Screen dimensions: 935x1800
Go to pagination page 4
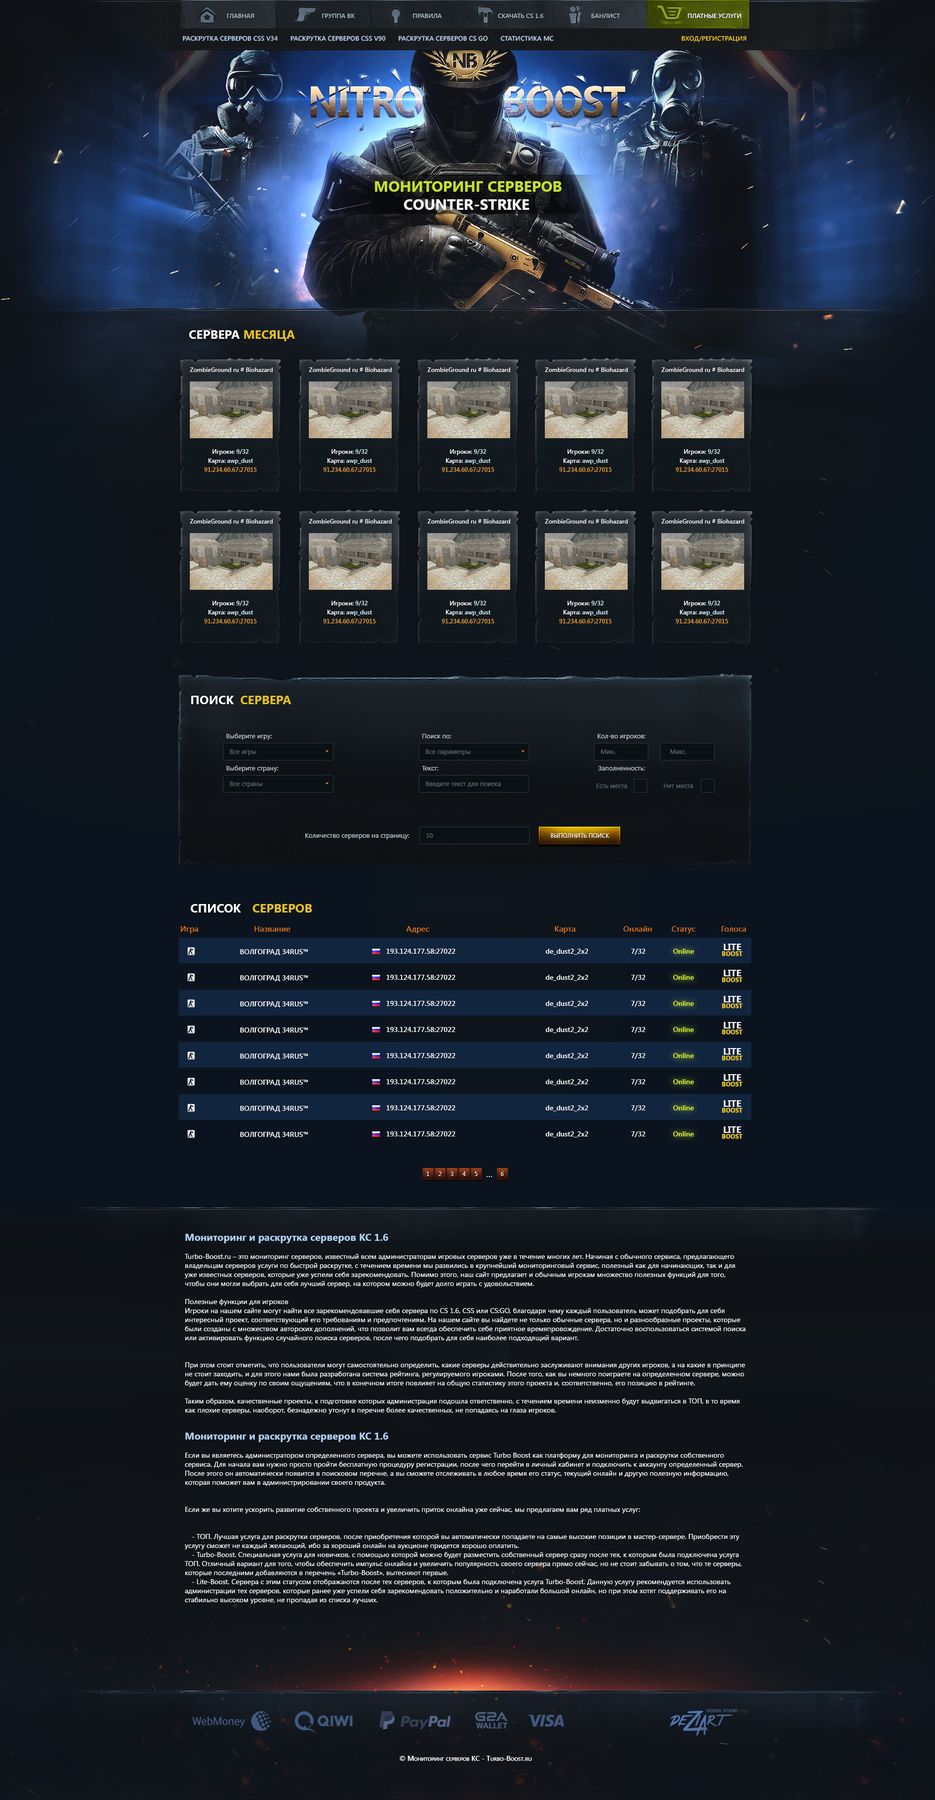click(x=464, y=1174)
